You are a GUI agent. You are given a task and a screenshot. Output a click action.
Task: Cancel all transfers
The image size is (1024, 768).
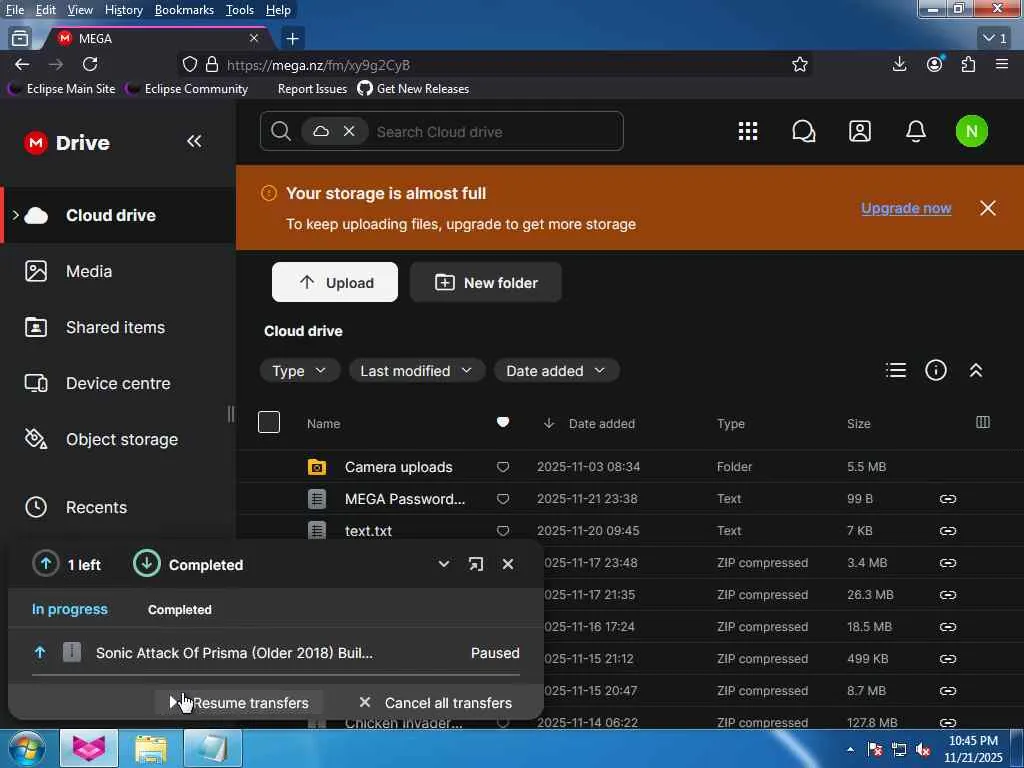pos(435,703)
